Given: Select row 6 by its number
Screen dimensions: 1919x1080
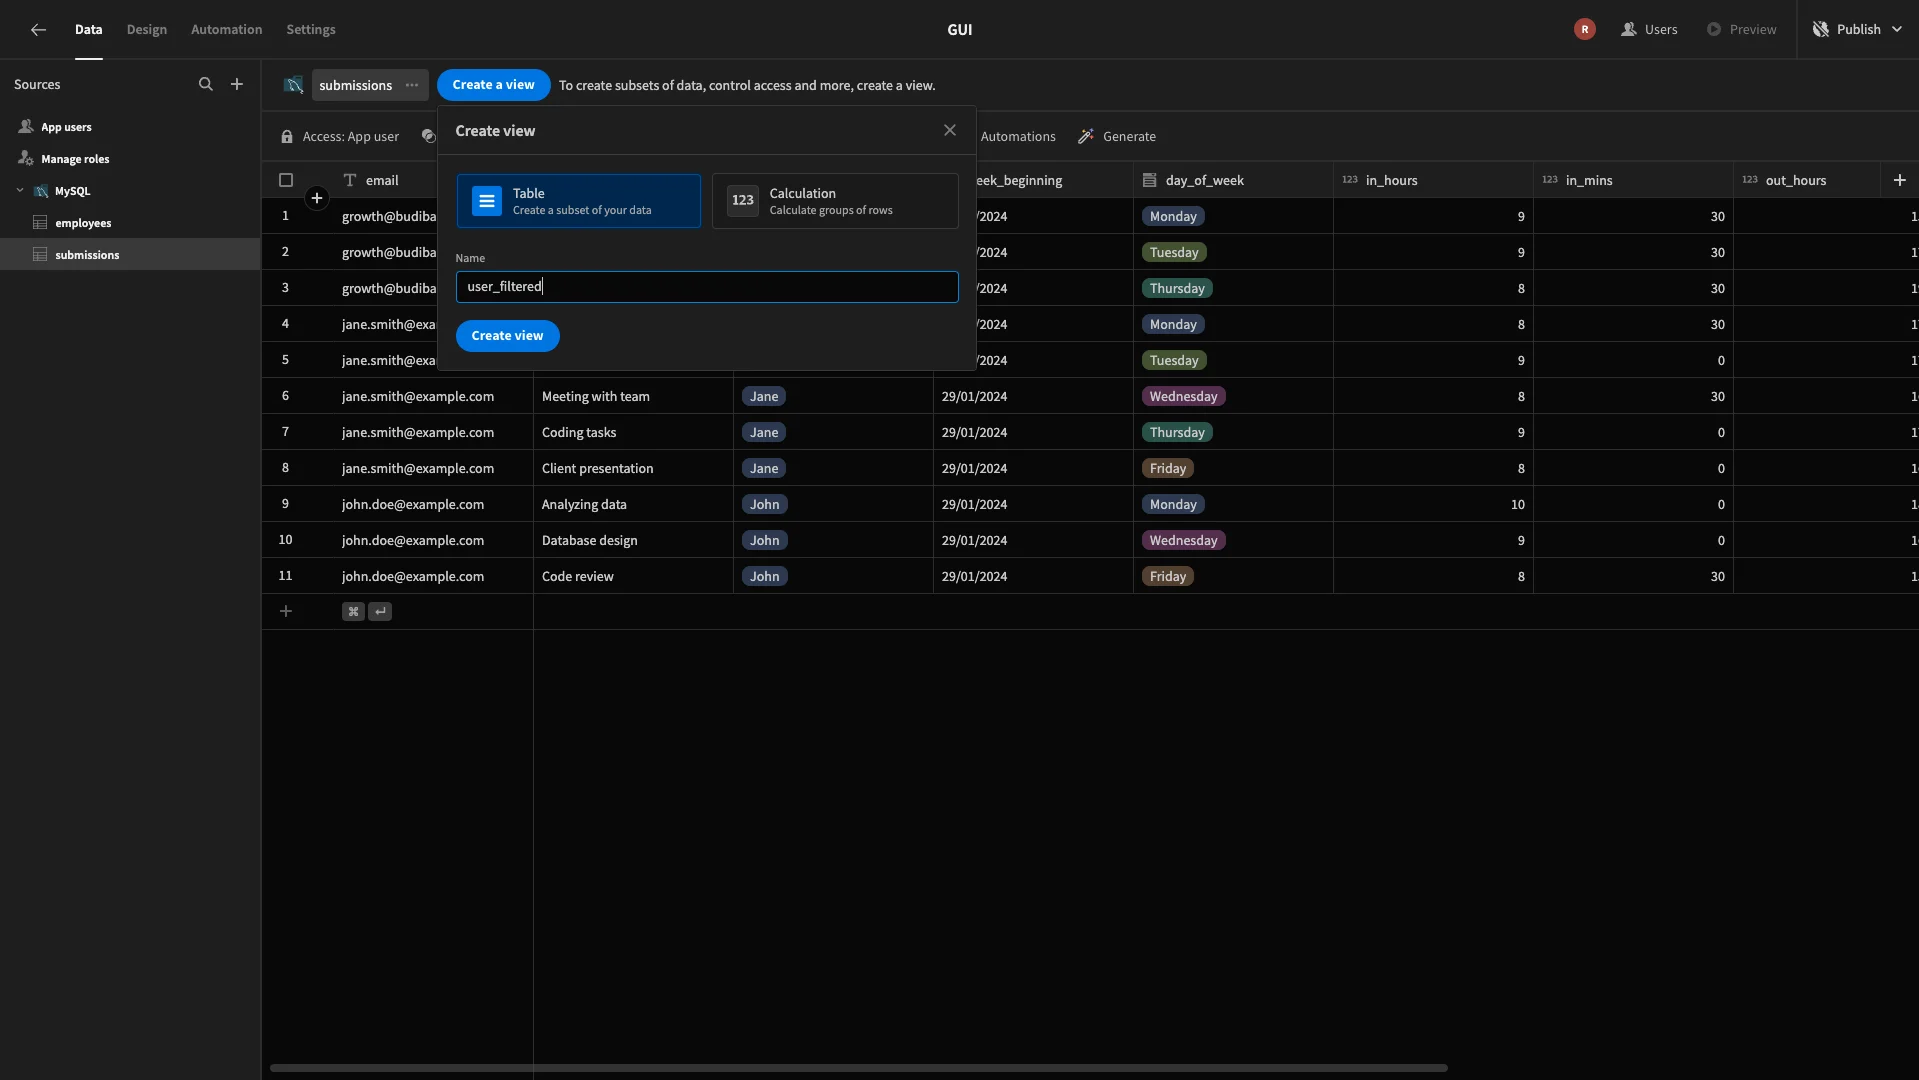Looking at the screenshot, I should pyautogui.click(x=286, y=397).
